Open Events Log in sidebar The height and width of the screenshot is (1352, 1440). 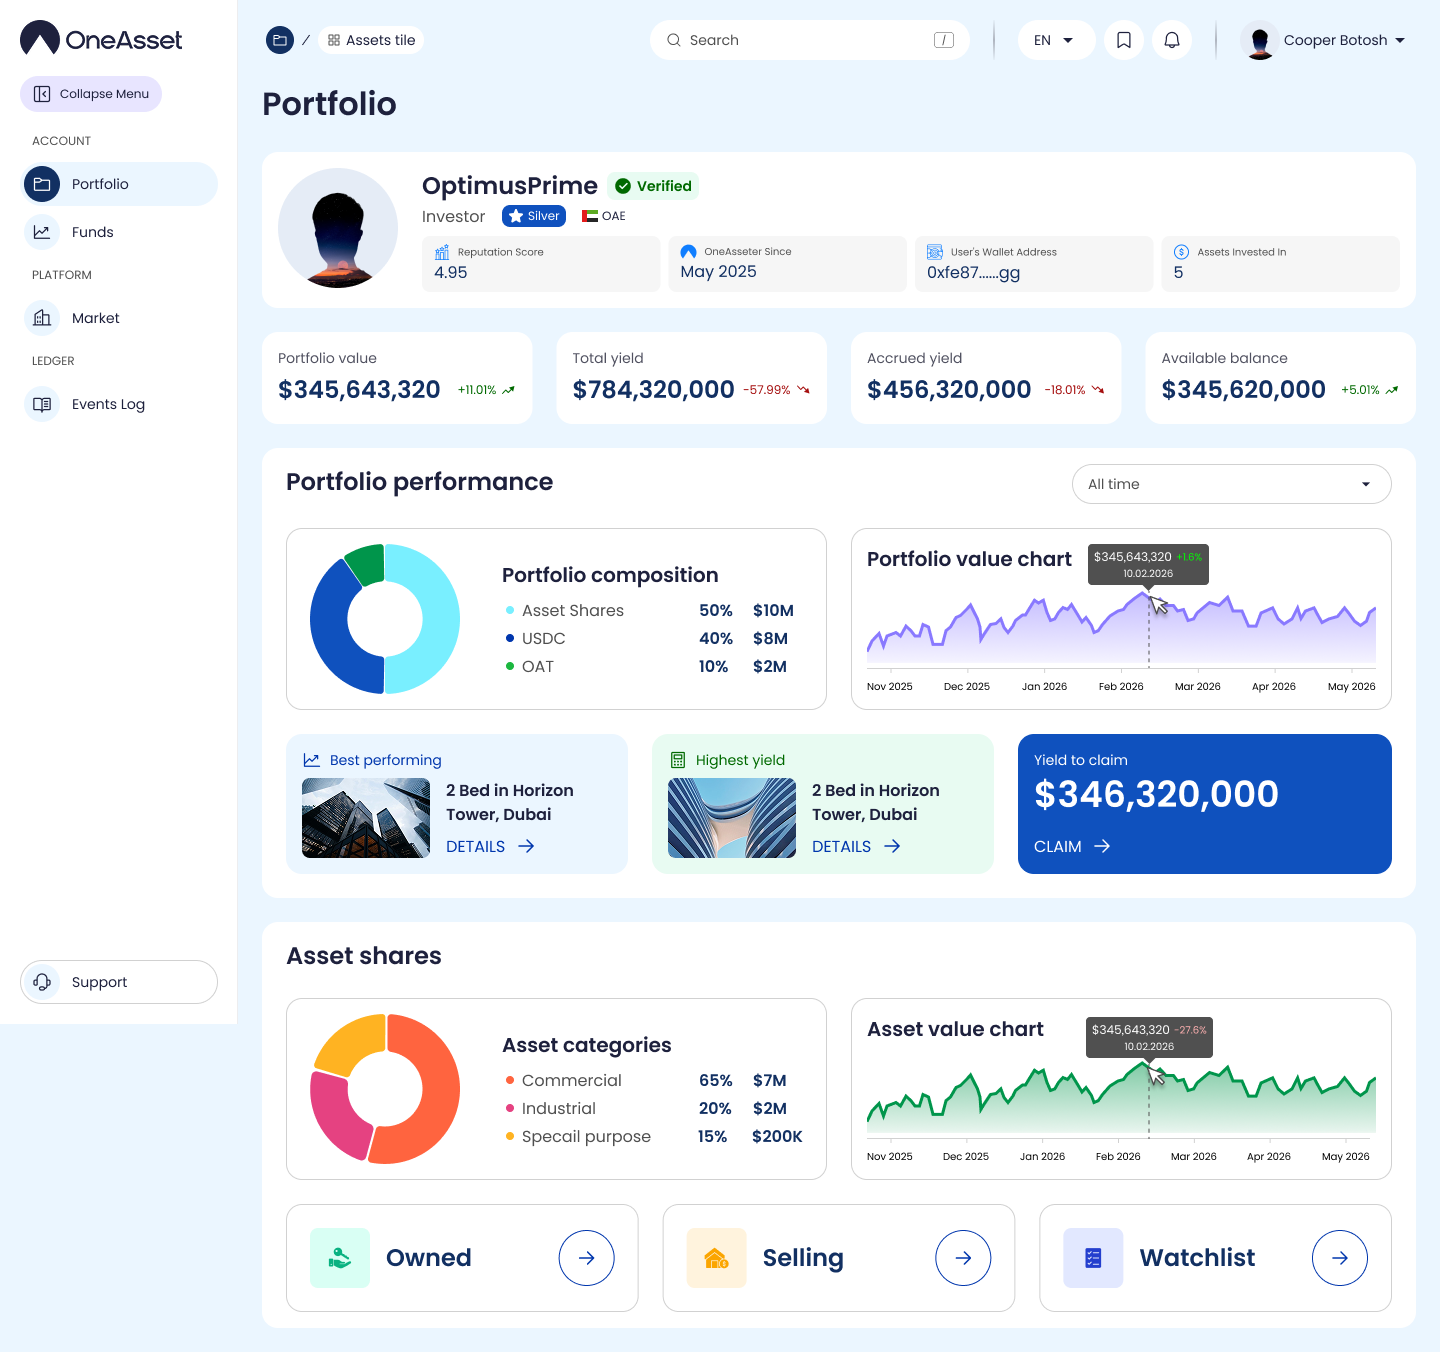(x=108, y=404)
